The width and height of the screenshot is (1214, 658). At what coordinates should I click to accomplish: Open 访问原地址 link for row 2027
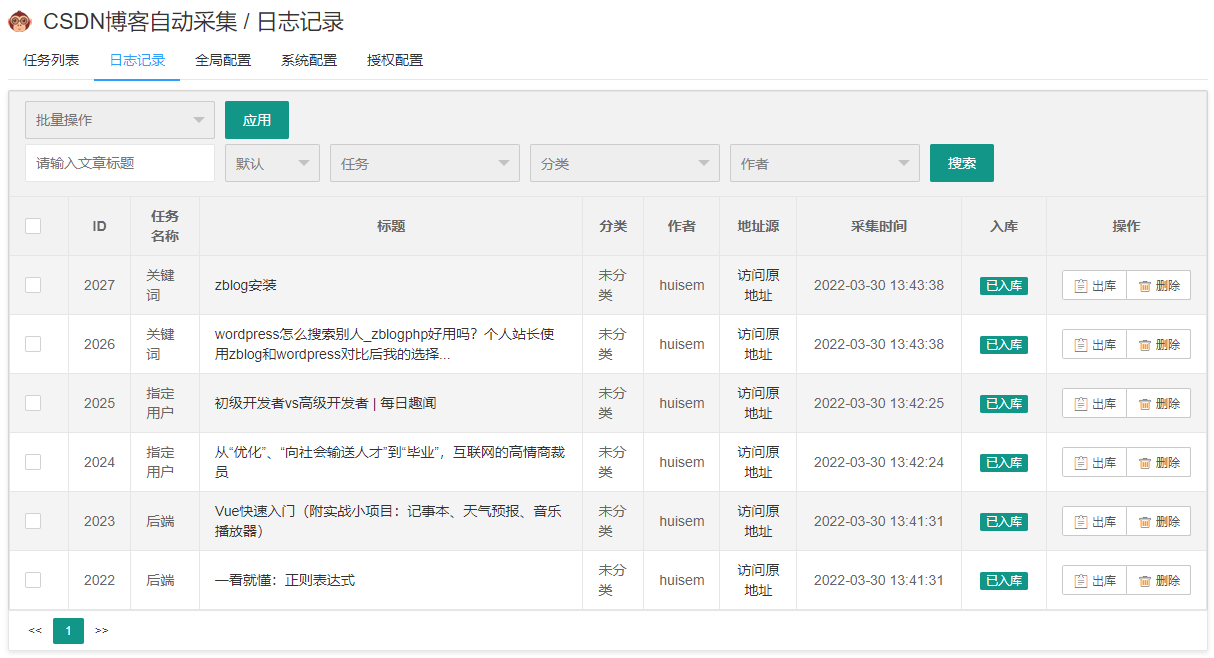coord(759,285)
